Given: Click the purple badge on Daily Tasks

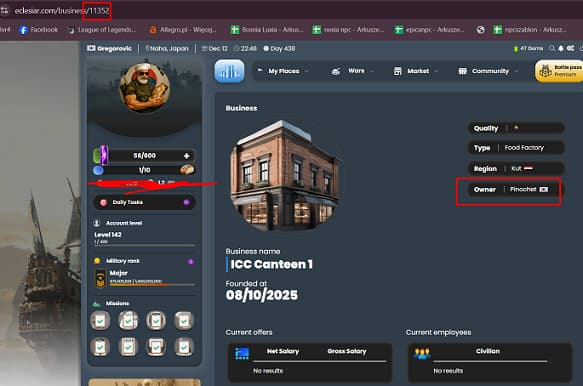Looking at the screenshot, I should point(186,202).
